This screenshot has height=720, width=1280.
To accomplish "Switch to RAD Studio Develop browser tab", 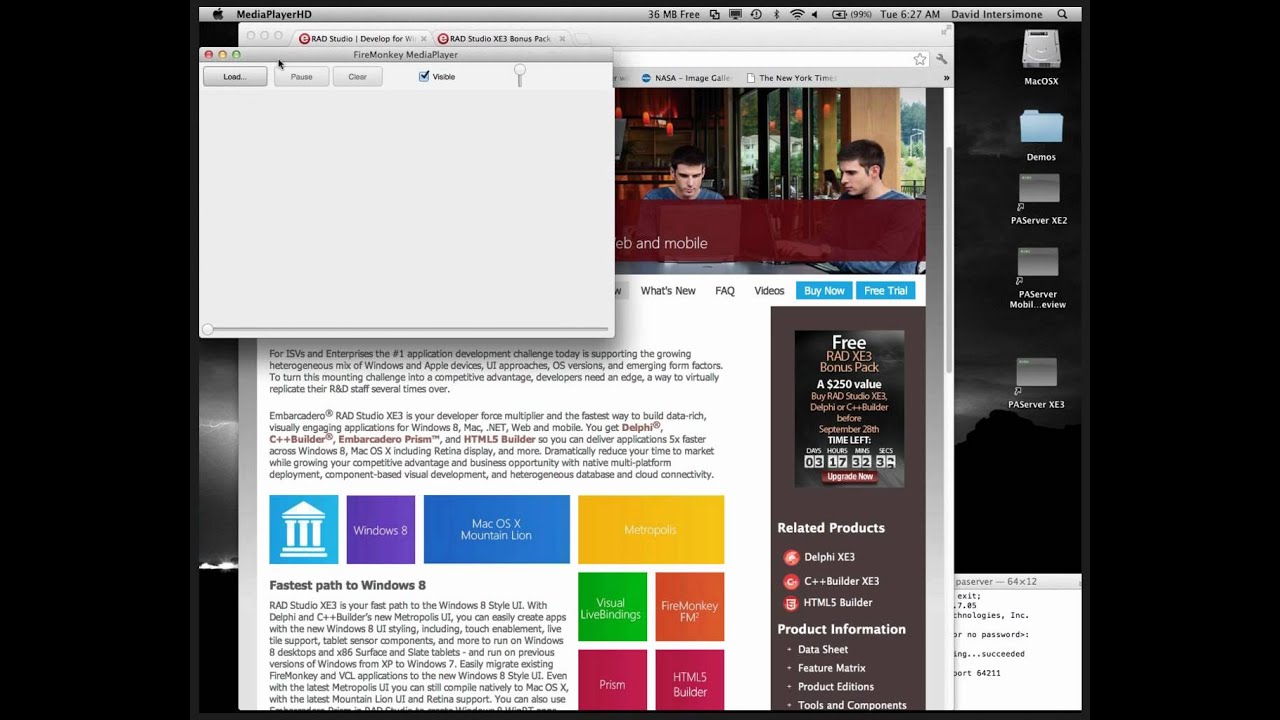I will point(363,38).
